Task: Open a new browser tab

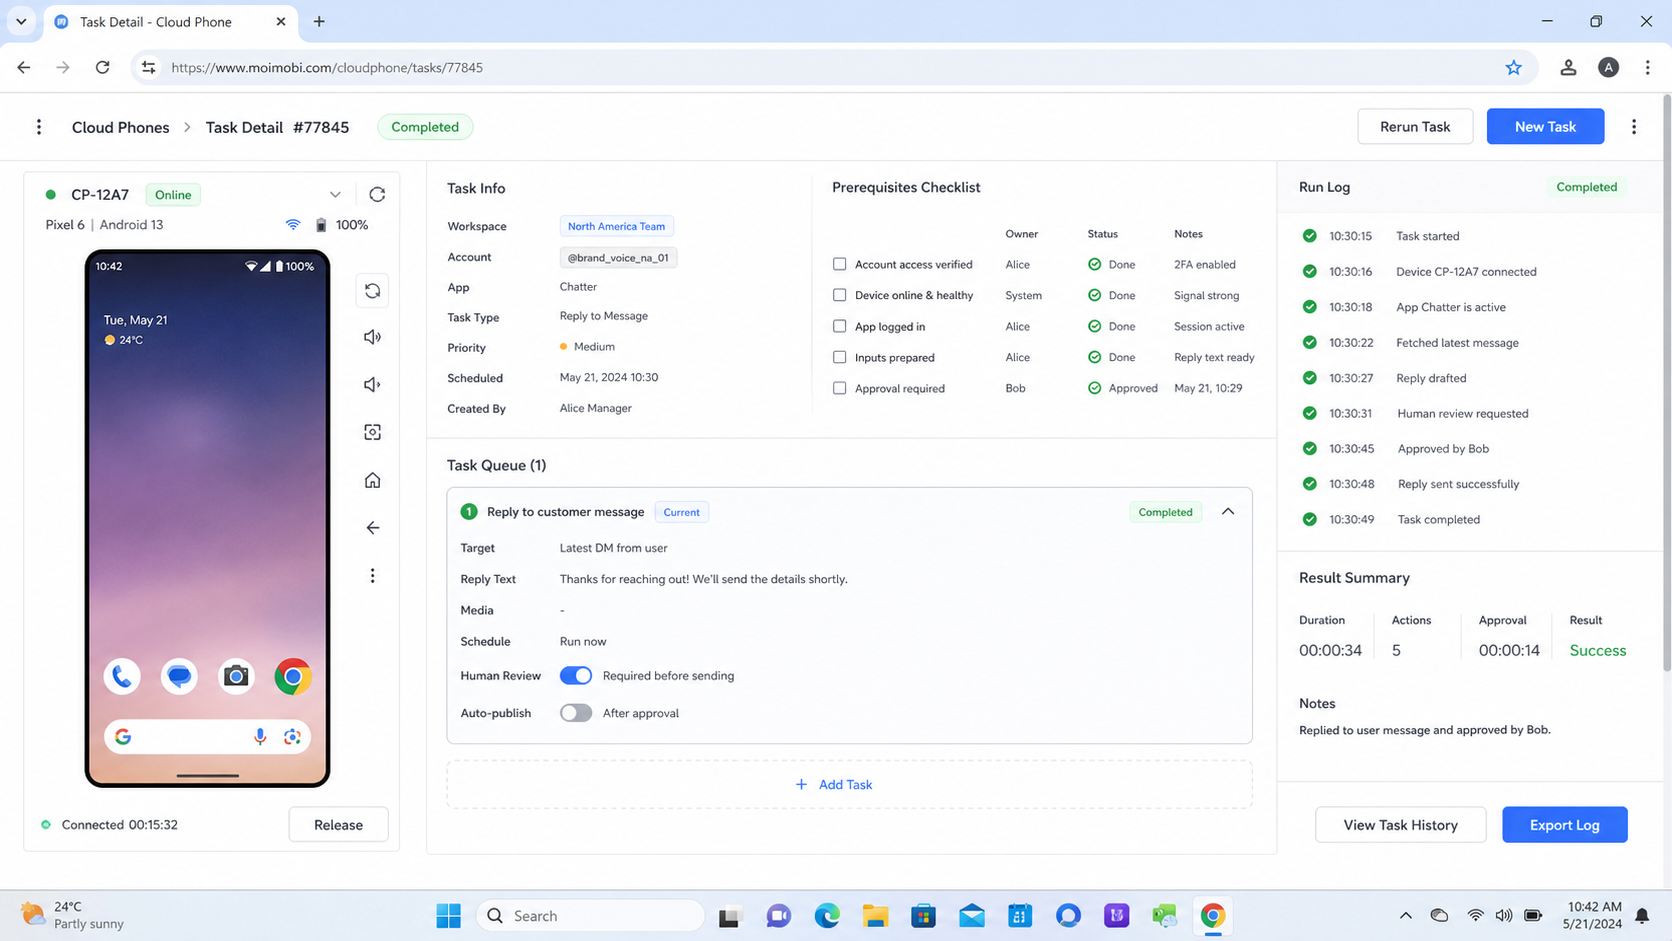Action: coord(319,21)
